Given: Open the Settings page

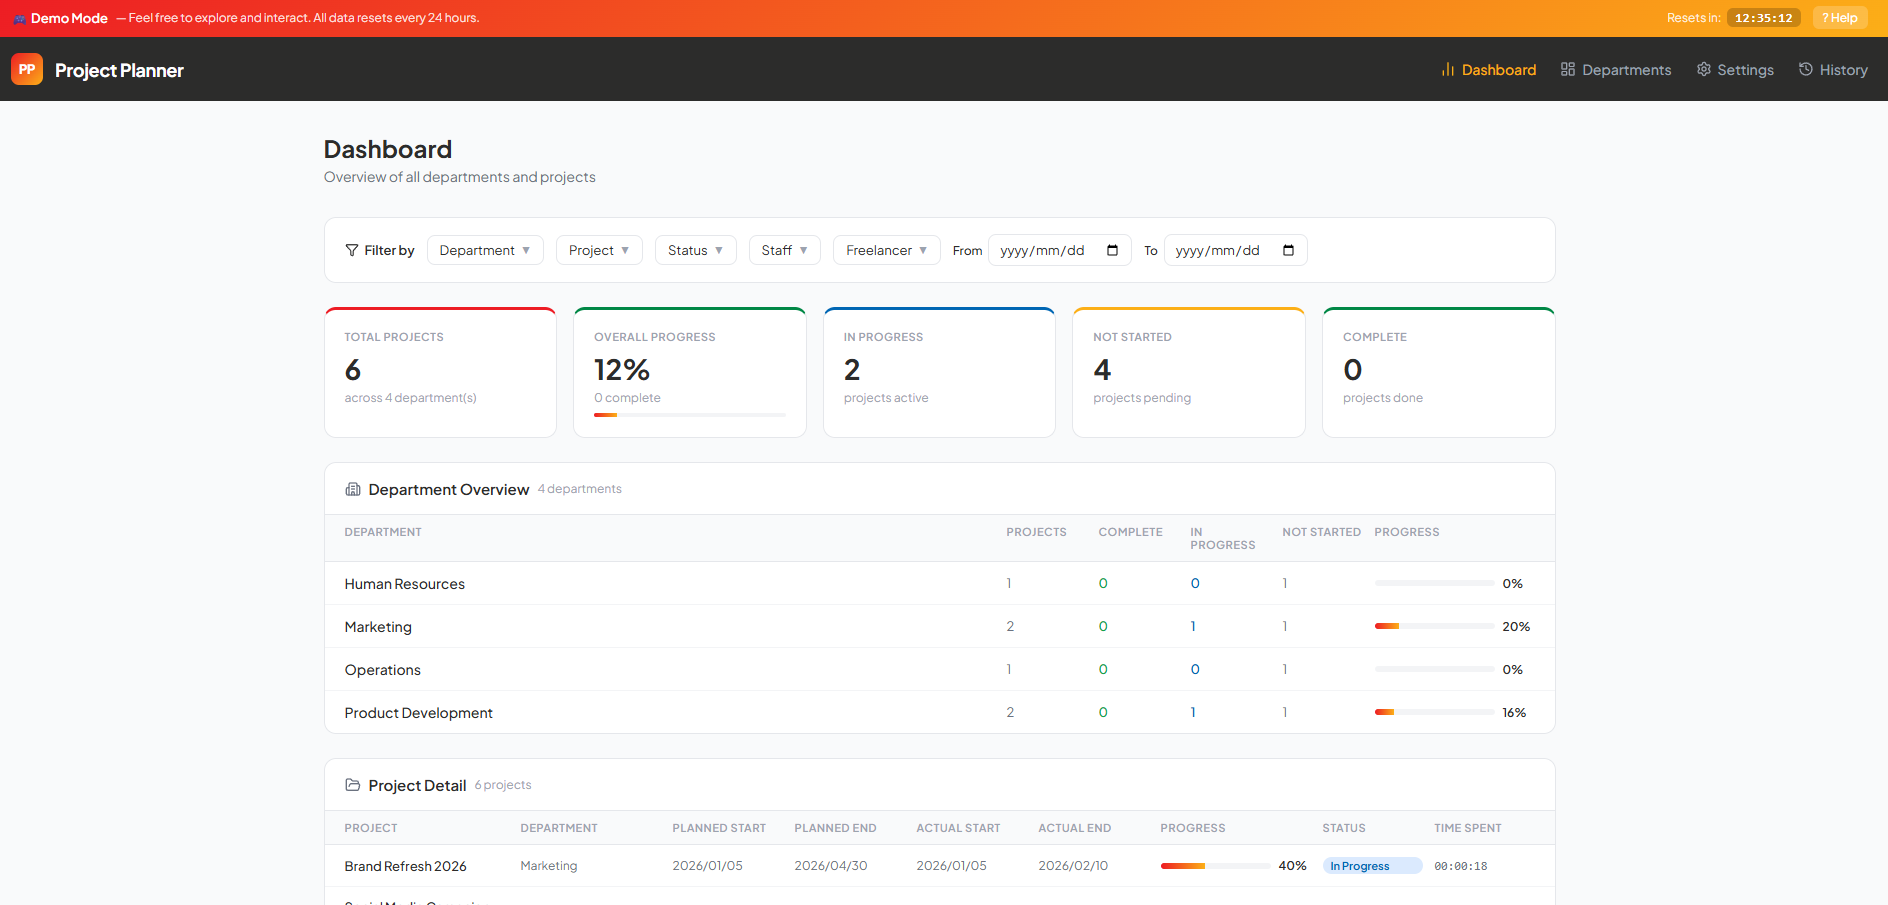Looking at the screenshot, I should coord(1735,70).
